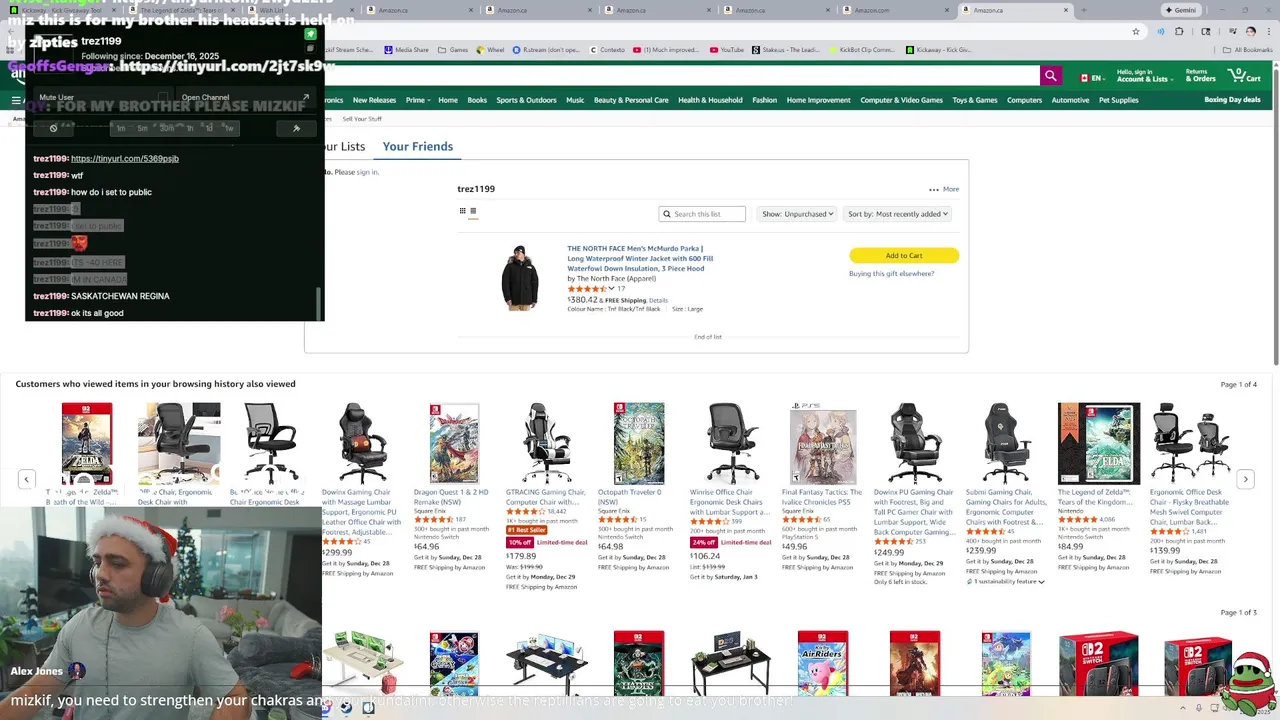Click the ban icon in the user card
The image size is (1280, 720).
click(54, 128)
